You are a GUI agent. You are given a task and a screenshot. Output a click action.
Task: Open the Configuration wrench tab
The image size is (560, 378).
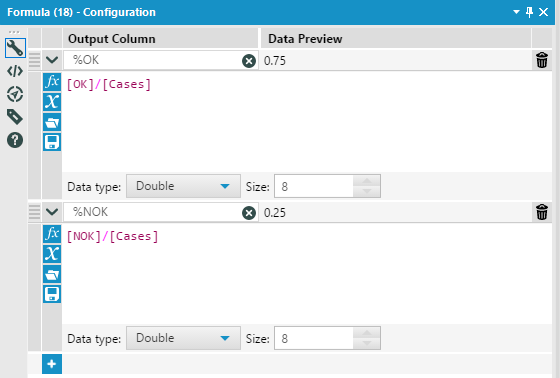[15, 48]
